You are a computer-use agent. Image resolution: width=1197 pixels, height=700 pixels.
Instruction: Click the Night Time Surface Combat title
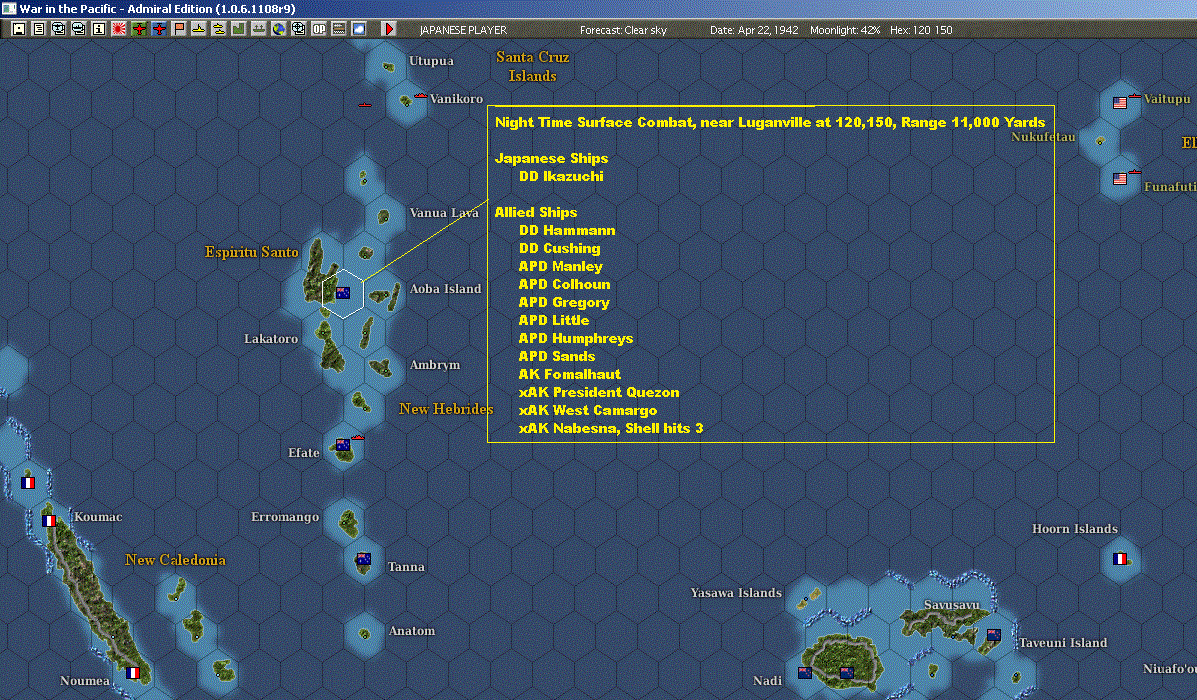coord(770,122)
